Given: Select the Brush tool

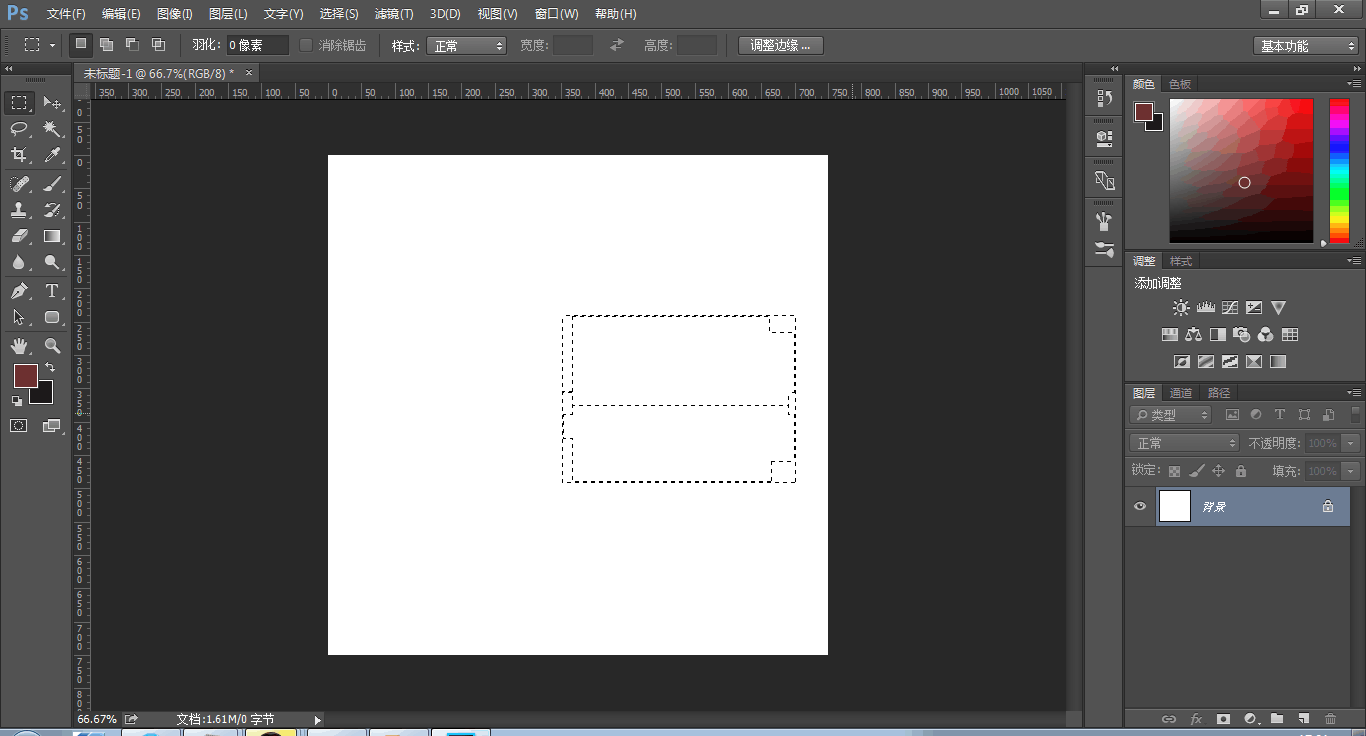Looking at the screenshot, I should click(x=52, y=184).
